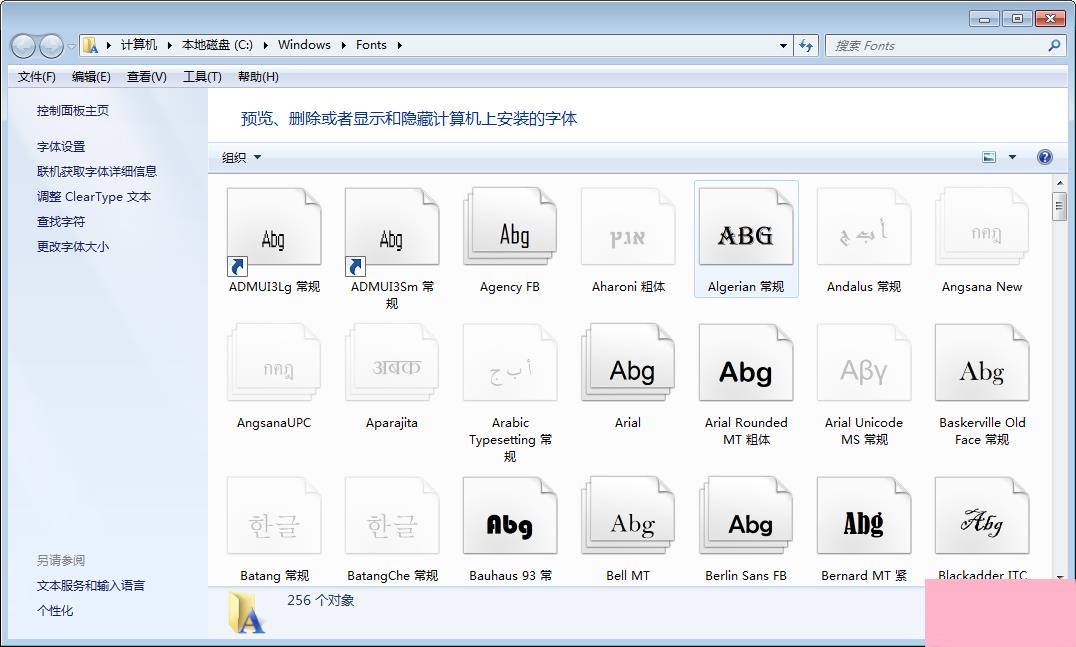Screen dimensions: 1076x647
Task: Click the scrollbar up arrow
Action: click(x=1059, y=183)
